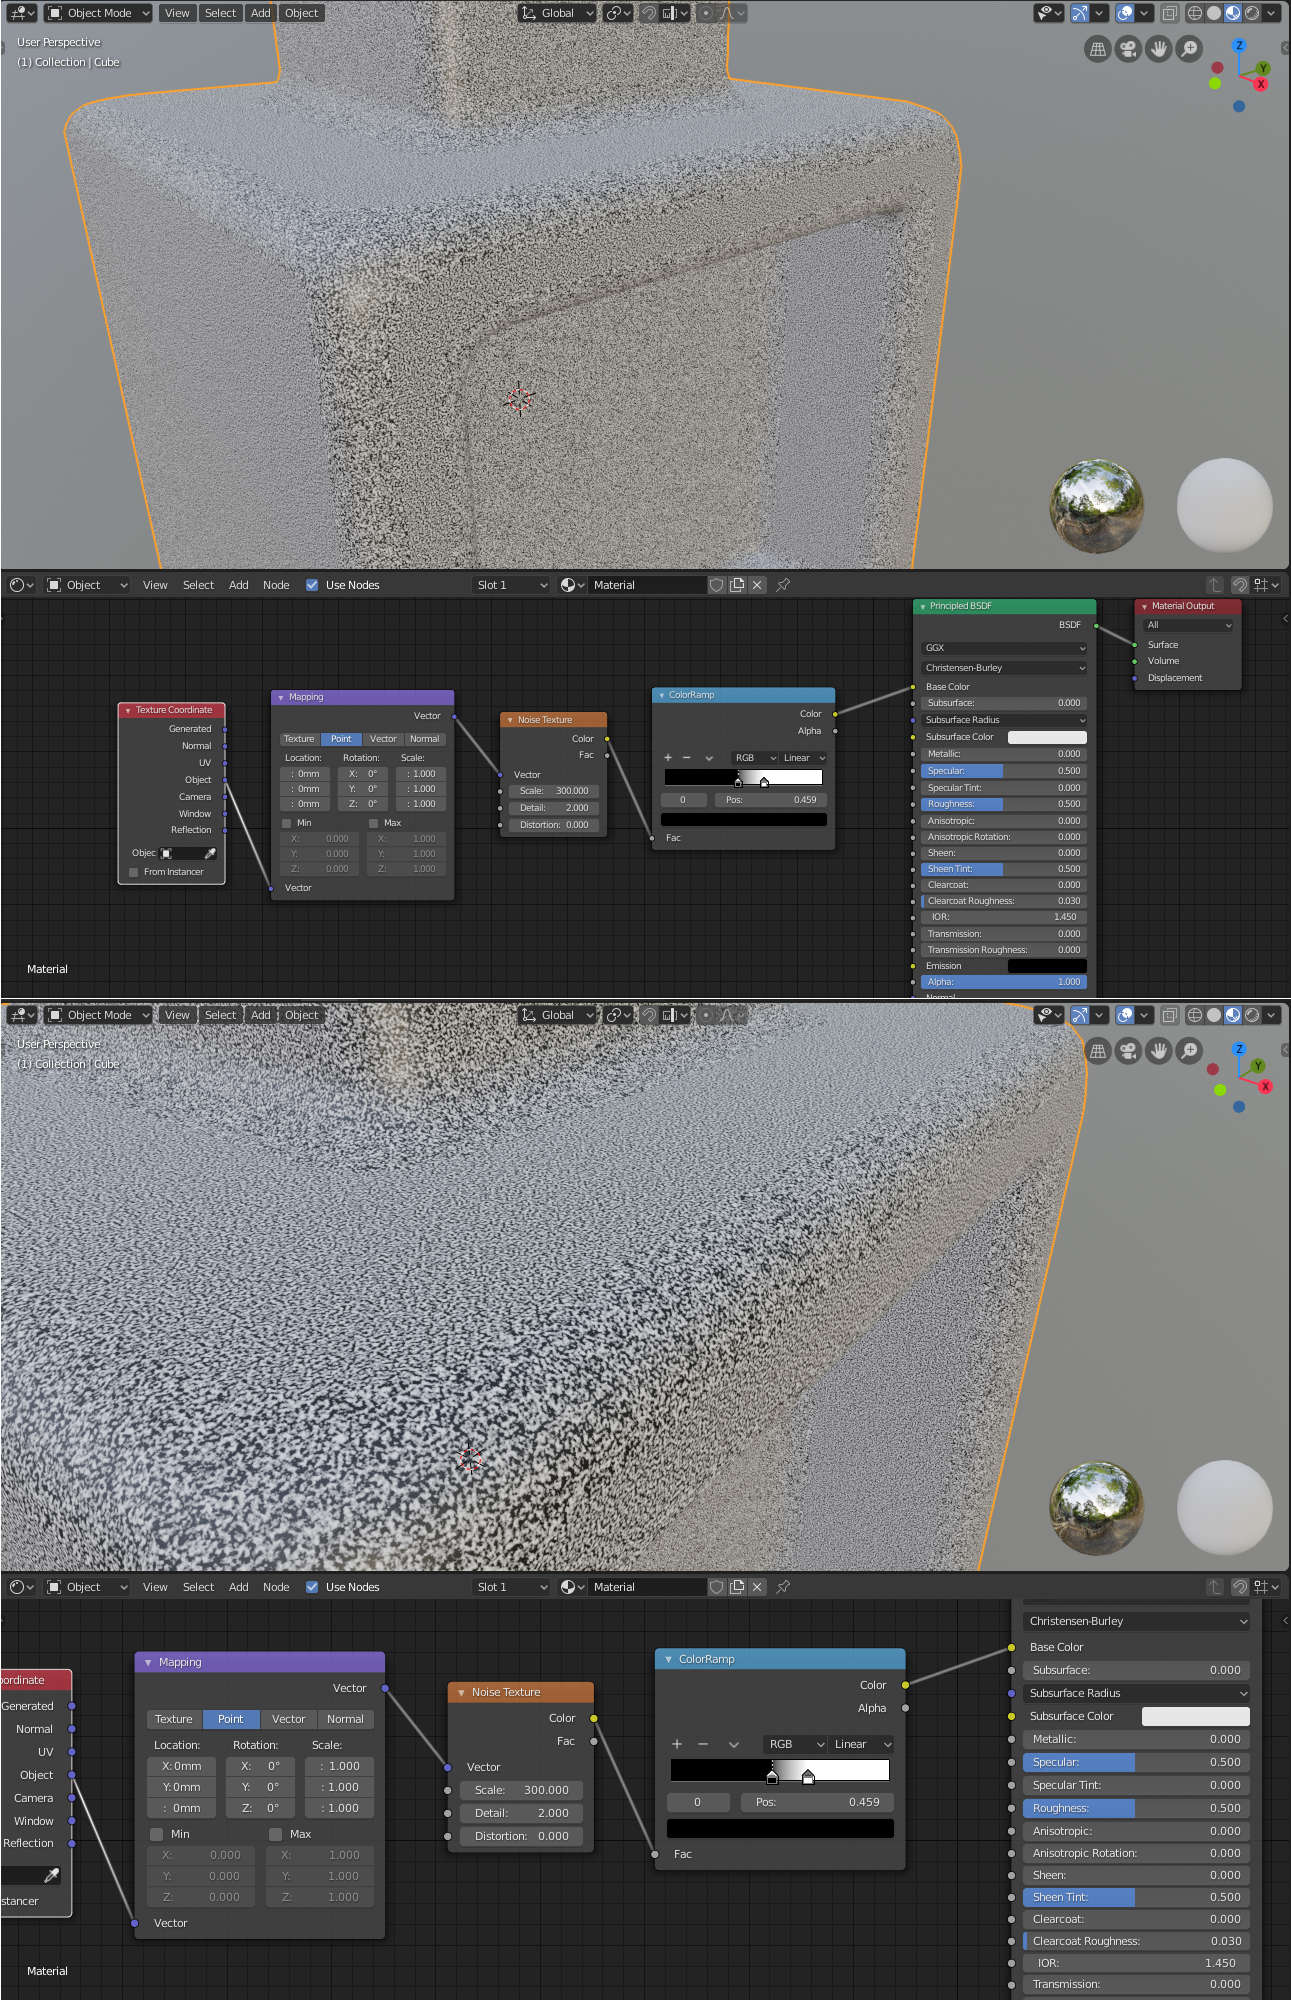
Task: Open Object Mode selector in upper viewport header
Action: point(98,13)
